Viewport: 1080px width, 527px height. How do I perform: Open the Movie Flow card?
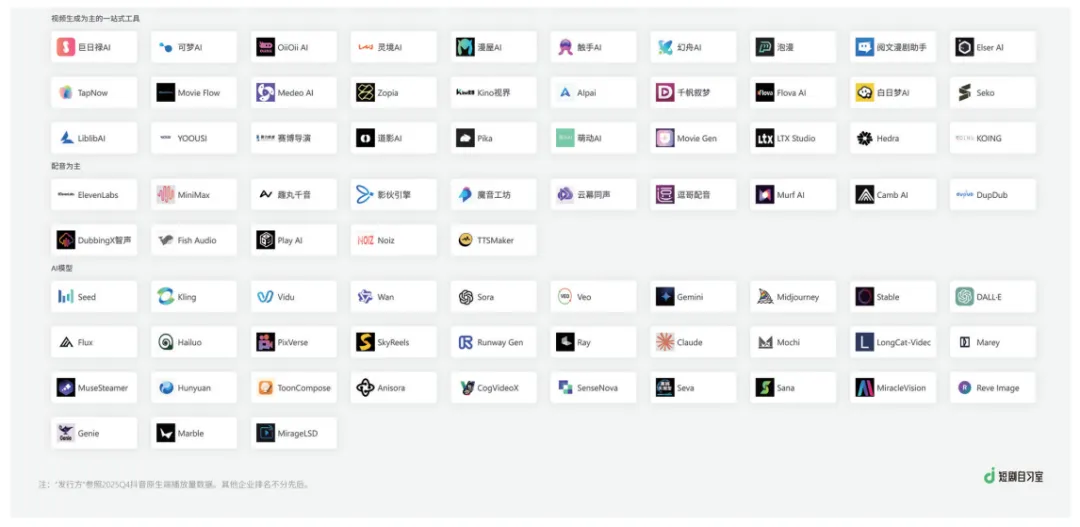194,92
